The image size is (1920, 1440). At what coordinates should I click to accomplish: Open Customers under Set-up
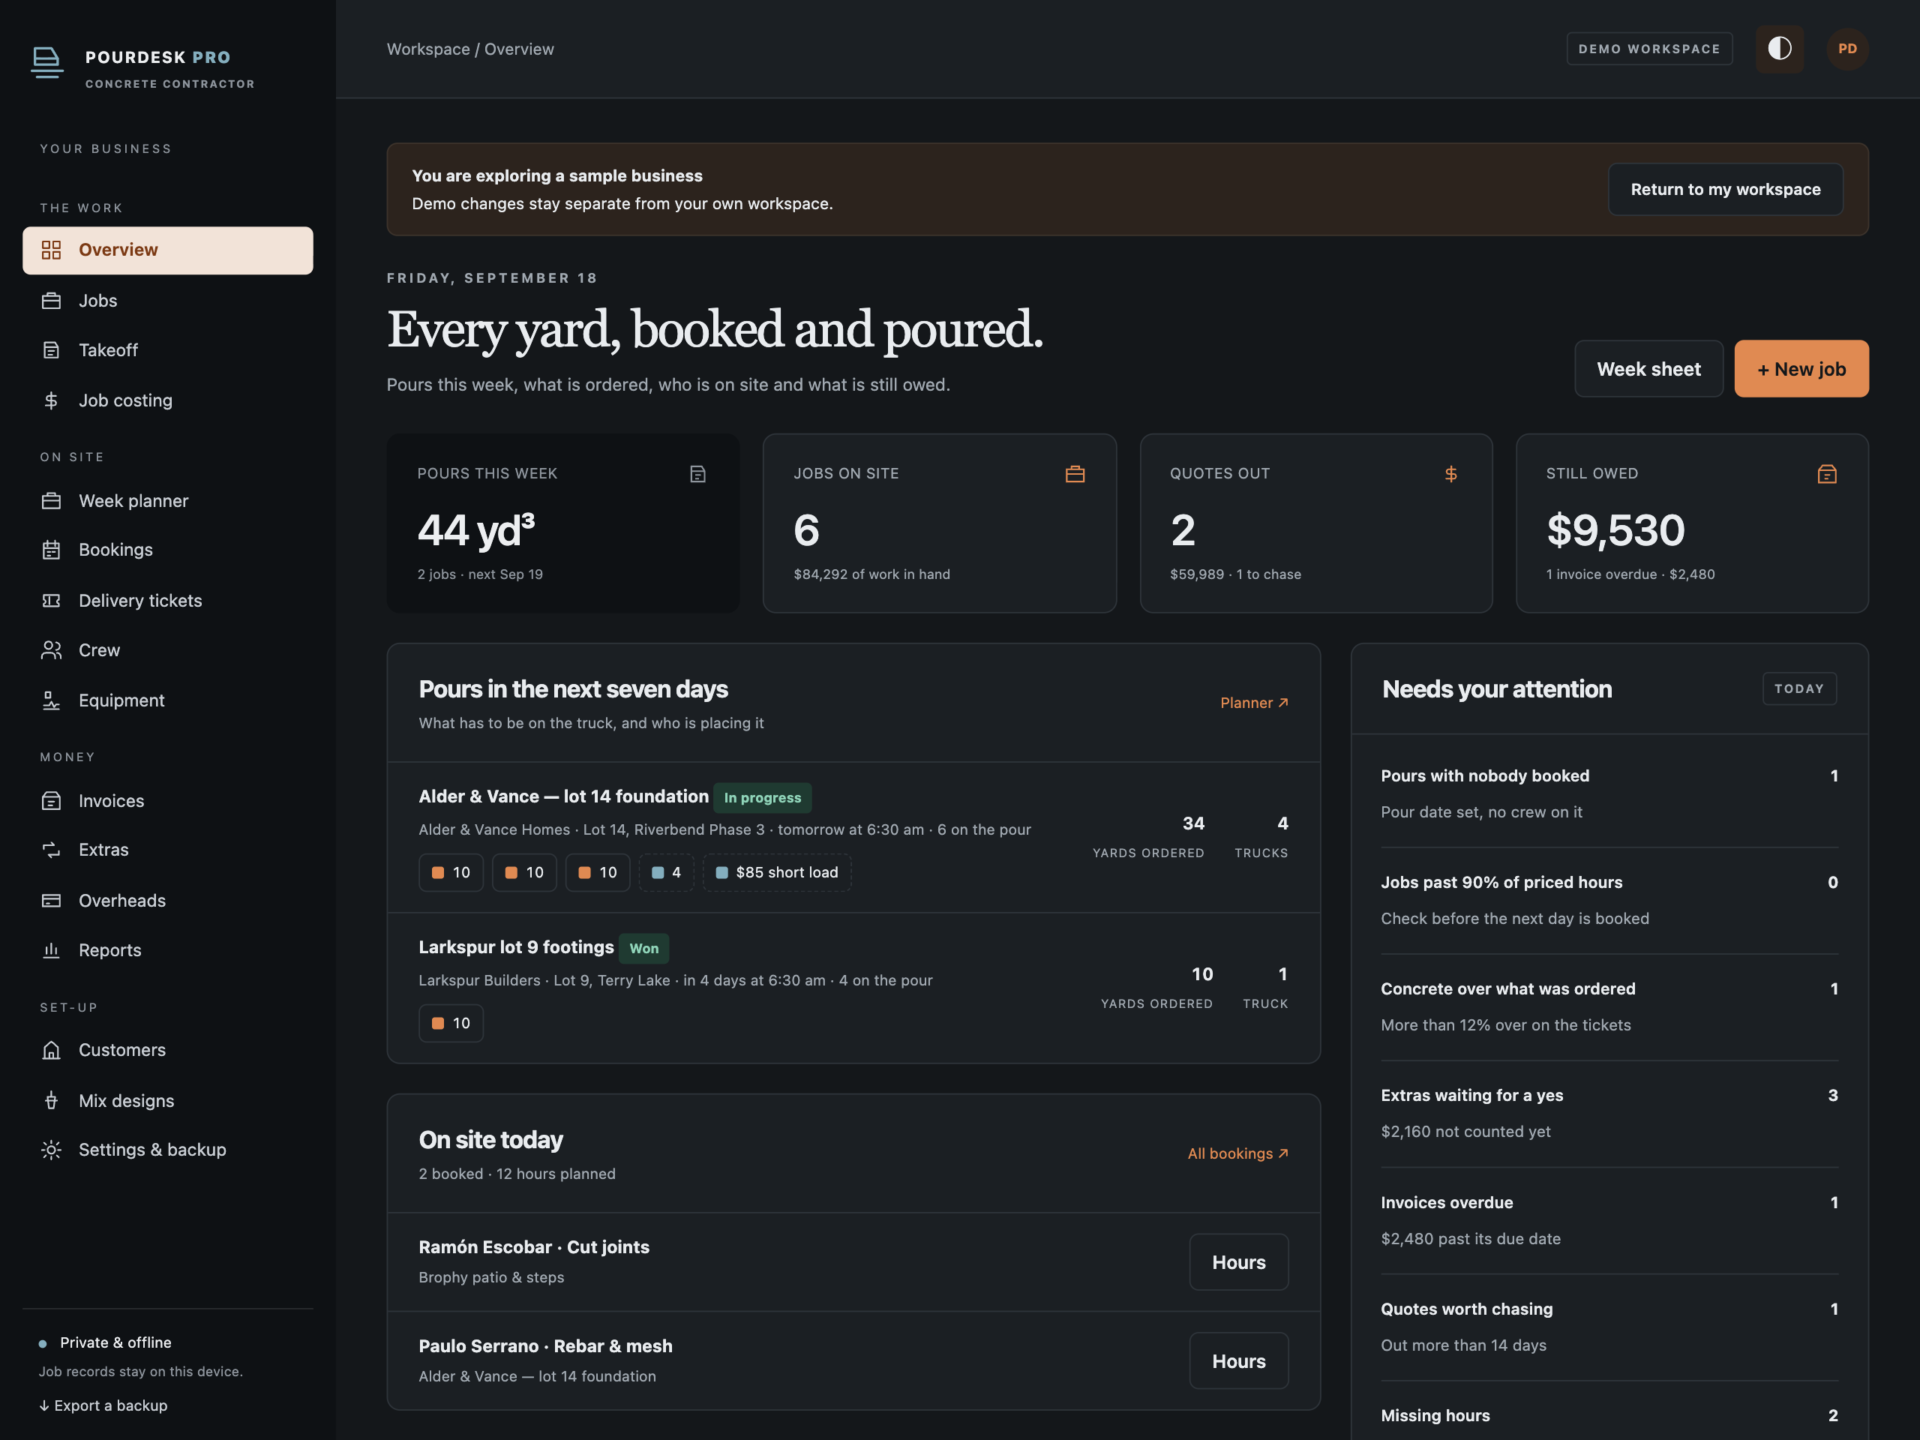point(168,1050)
